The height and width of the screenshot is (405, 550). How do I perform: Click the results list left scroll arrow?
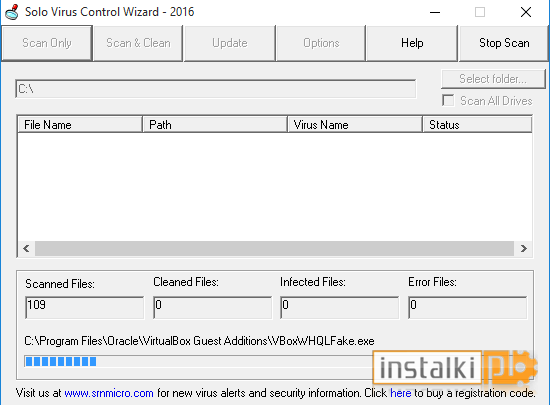click(x=26, y=249)
